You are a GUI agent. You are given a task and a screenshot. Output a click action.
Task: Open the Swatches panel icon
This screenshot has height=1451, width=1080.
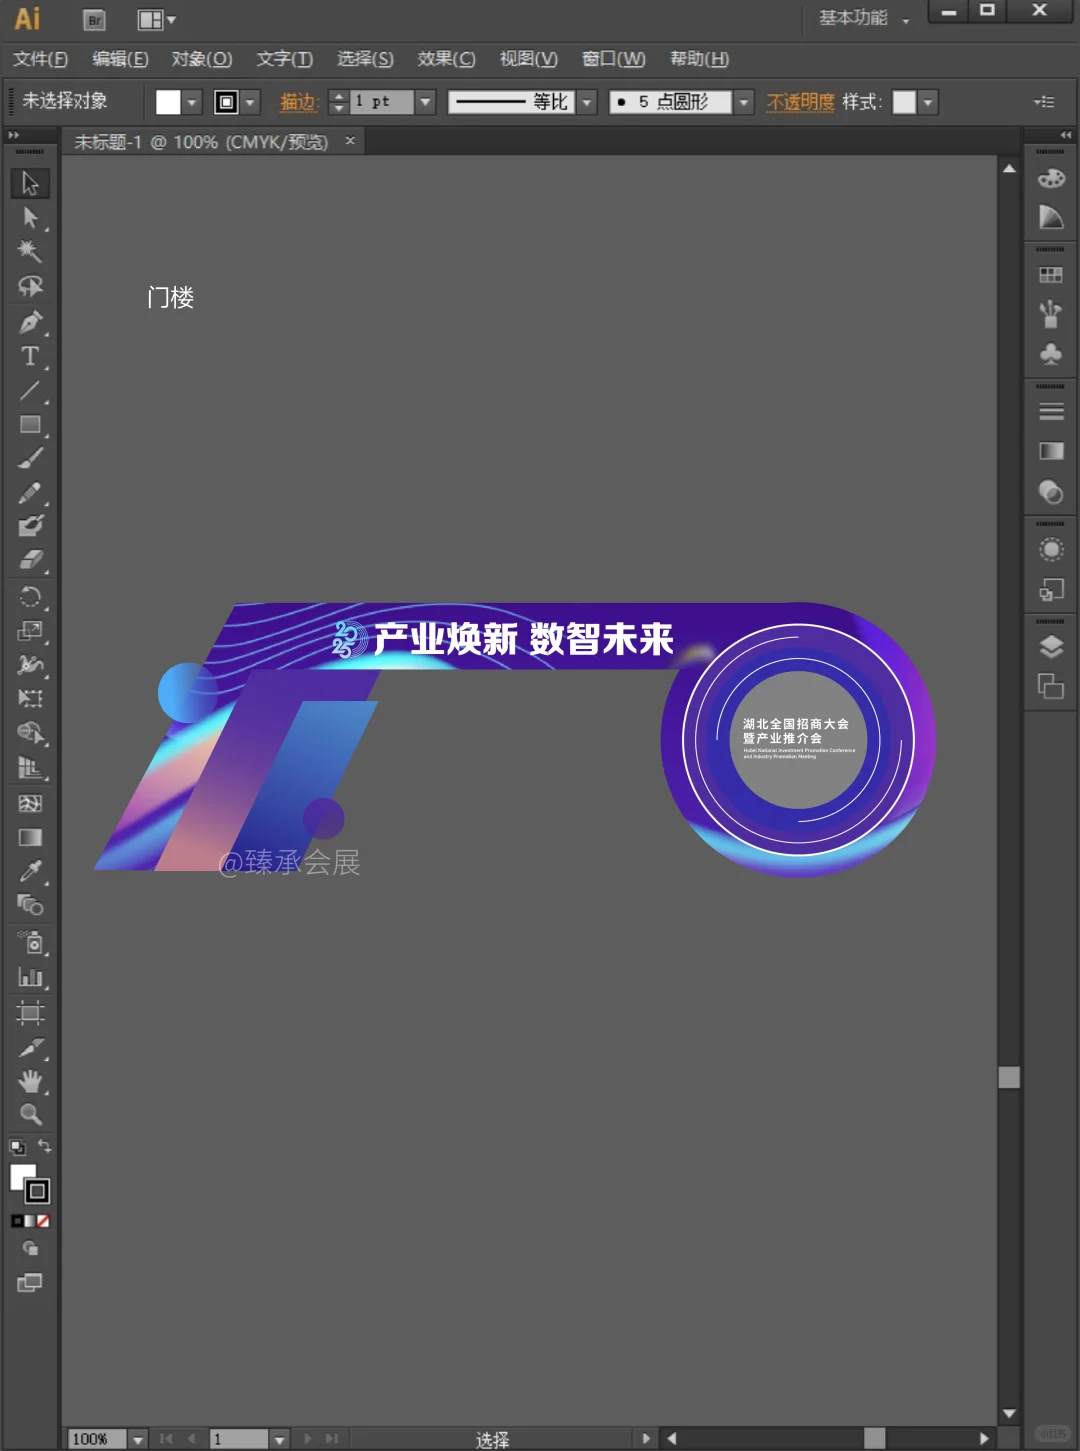pyautogui.click(x=1051, y=275)
